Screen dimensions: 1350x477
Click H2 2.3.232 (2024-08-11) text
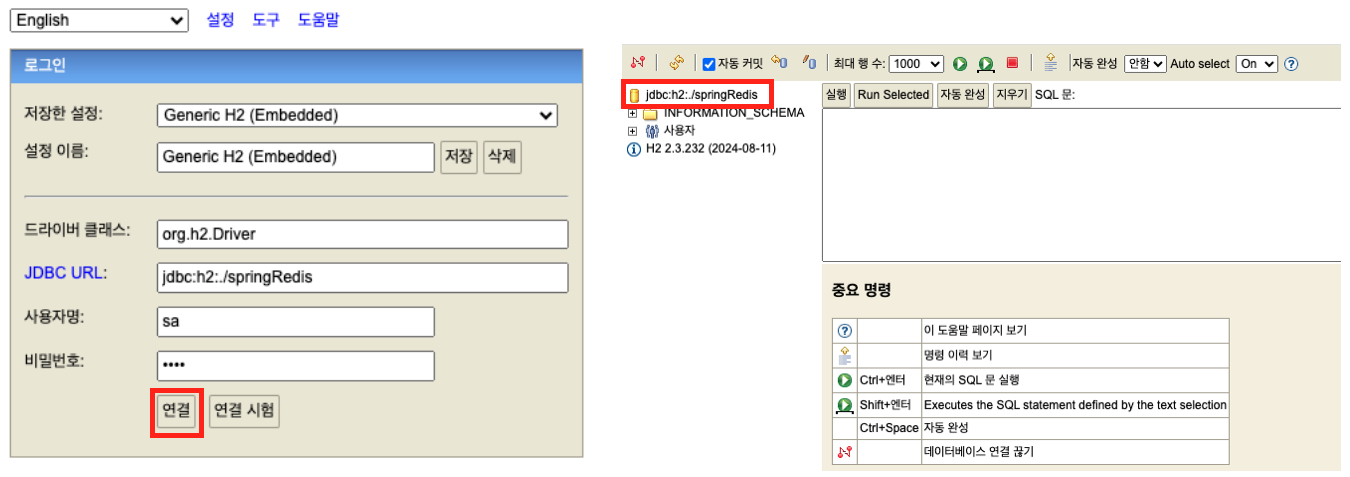(711, 149)
